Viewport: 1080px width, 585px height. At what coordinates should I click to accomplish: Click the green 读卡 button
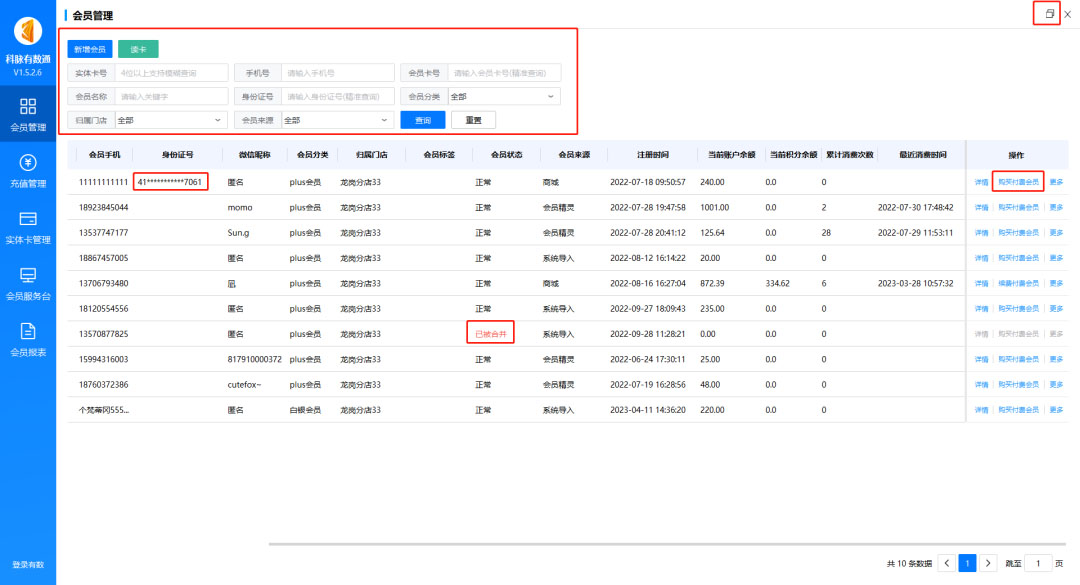point(138,49)
